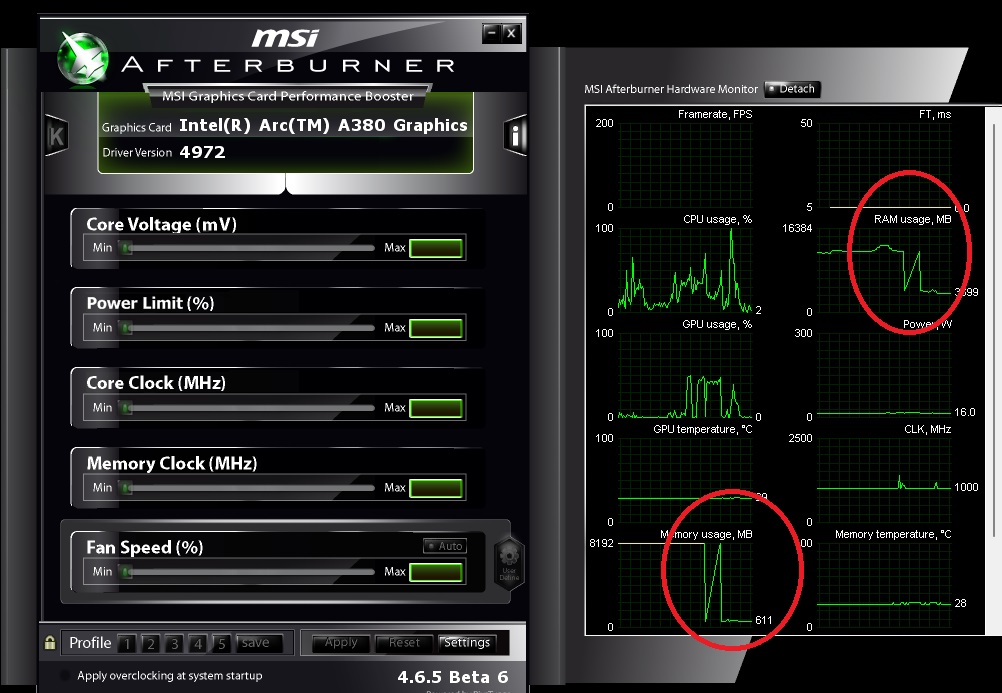Click driver version 4972 text
The width and height of the screenshot is (1002, 693).
(203, 152)
